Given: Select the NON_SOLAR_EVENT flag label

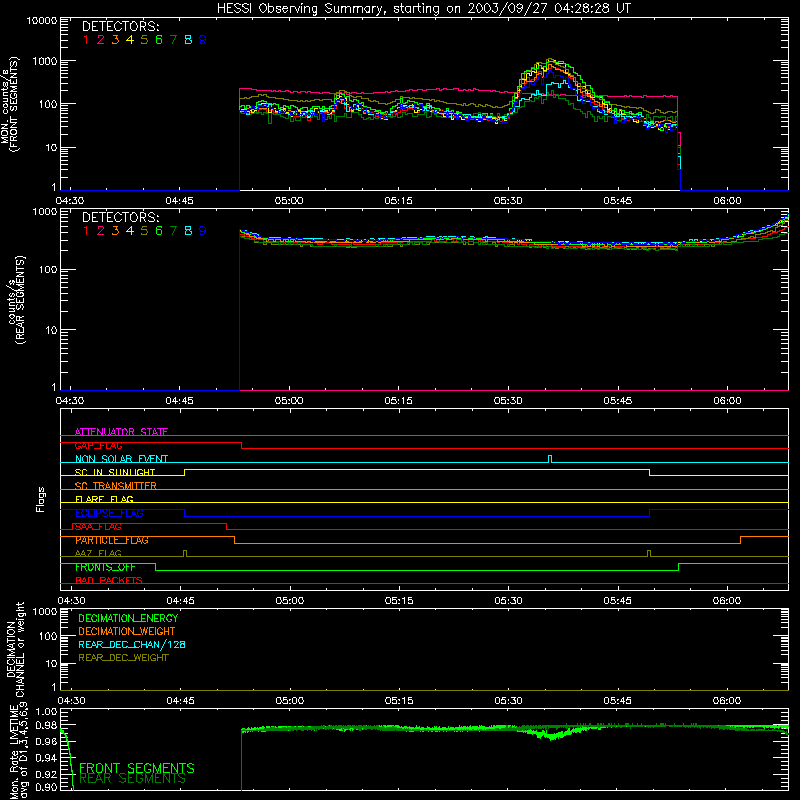Looking at the screenshot, I should (121, 459).
